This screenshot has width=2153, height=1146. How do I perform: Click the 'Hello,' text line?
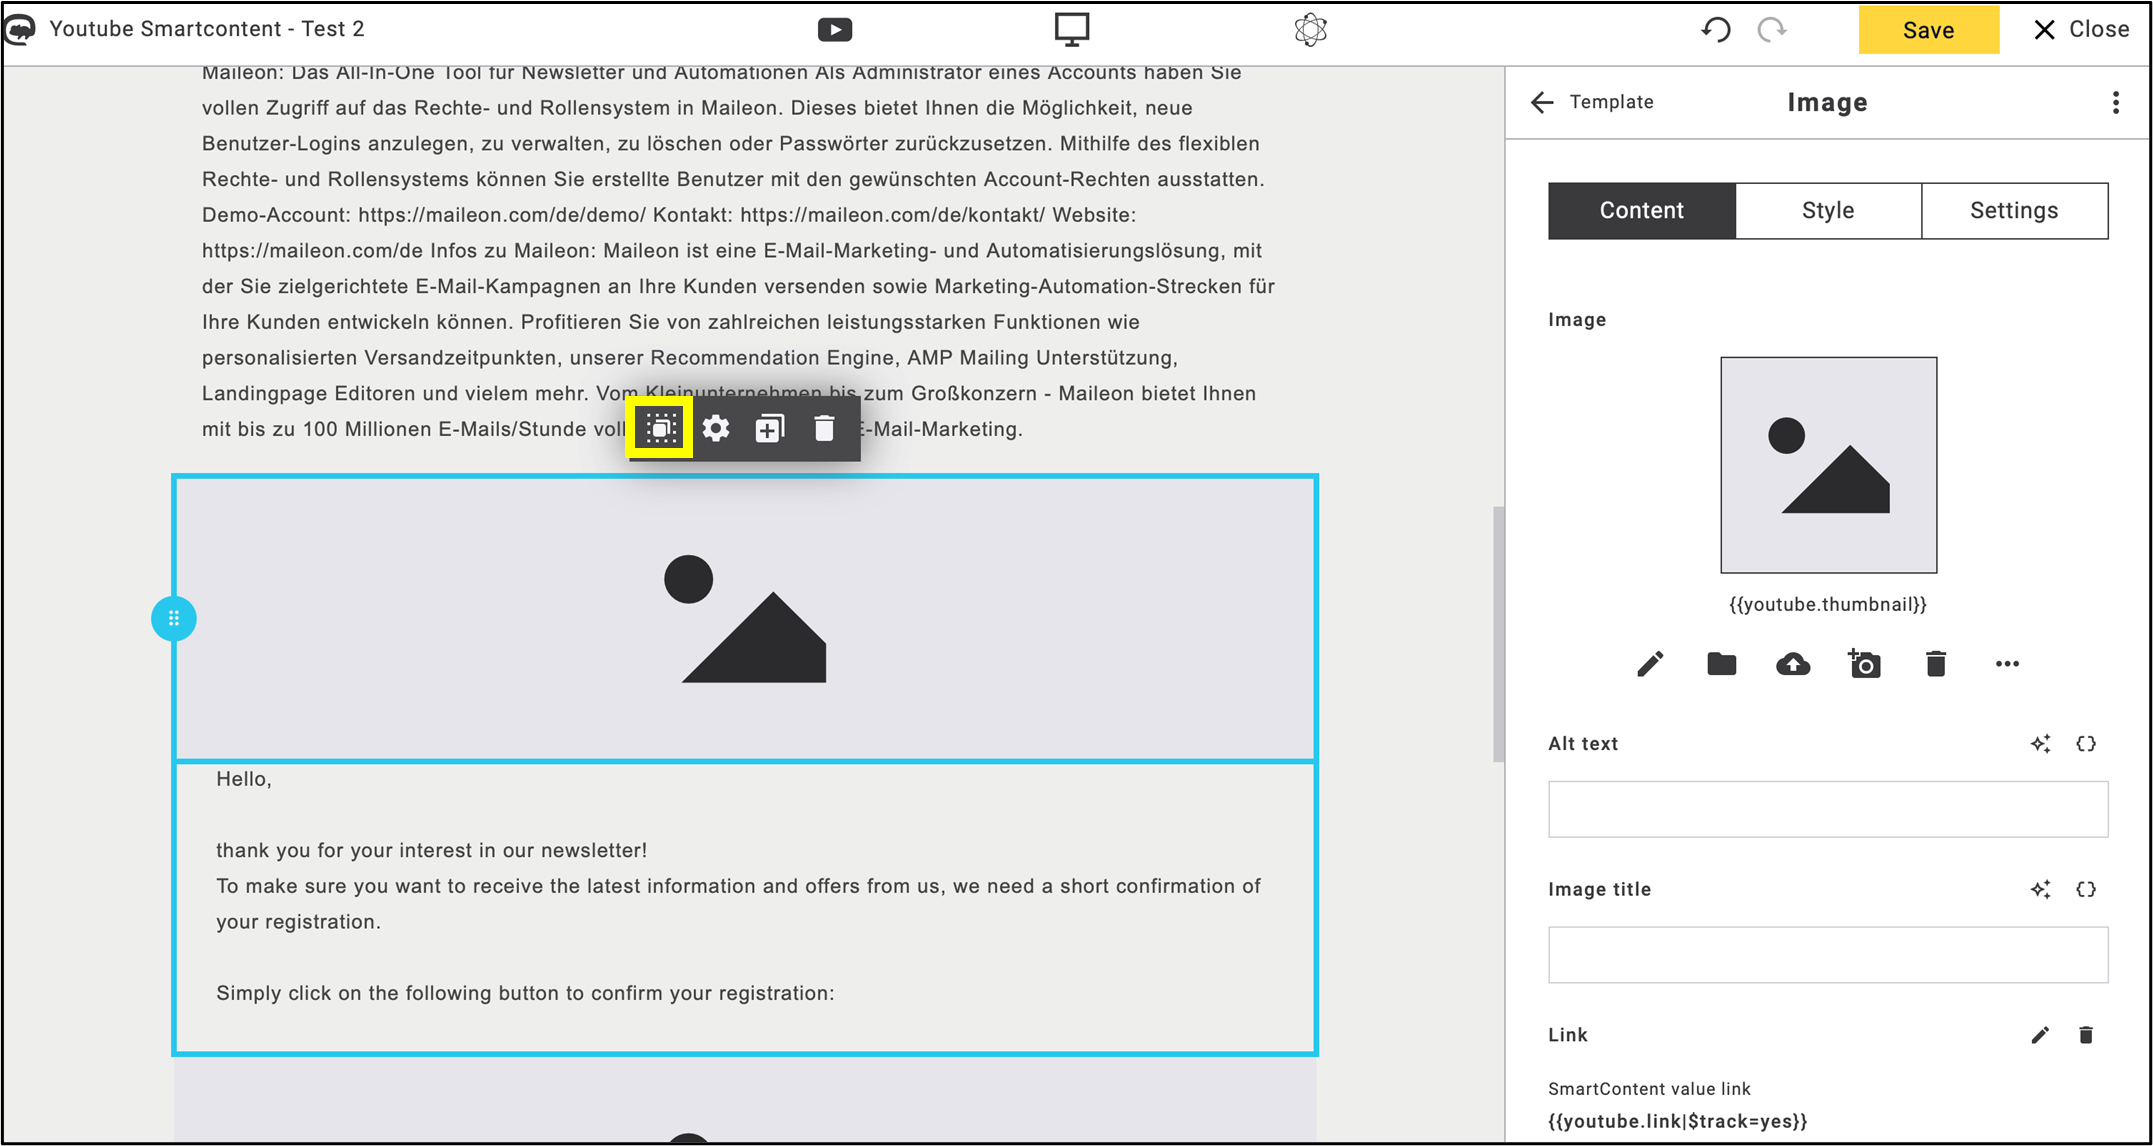click(244, 779)
